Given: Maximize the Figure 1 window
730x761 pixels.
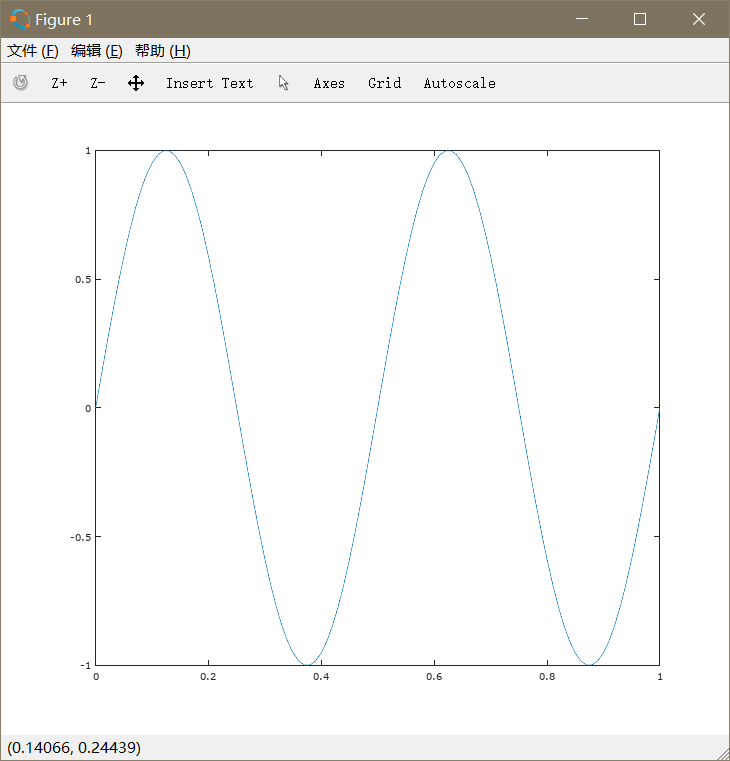Looking at the screenshot, I should [640, 19].
